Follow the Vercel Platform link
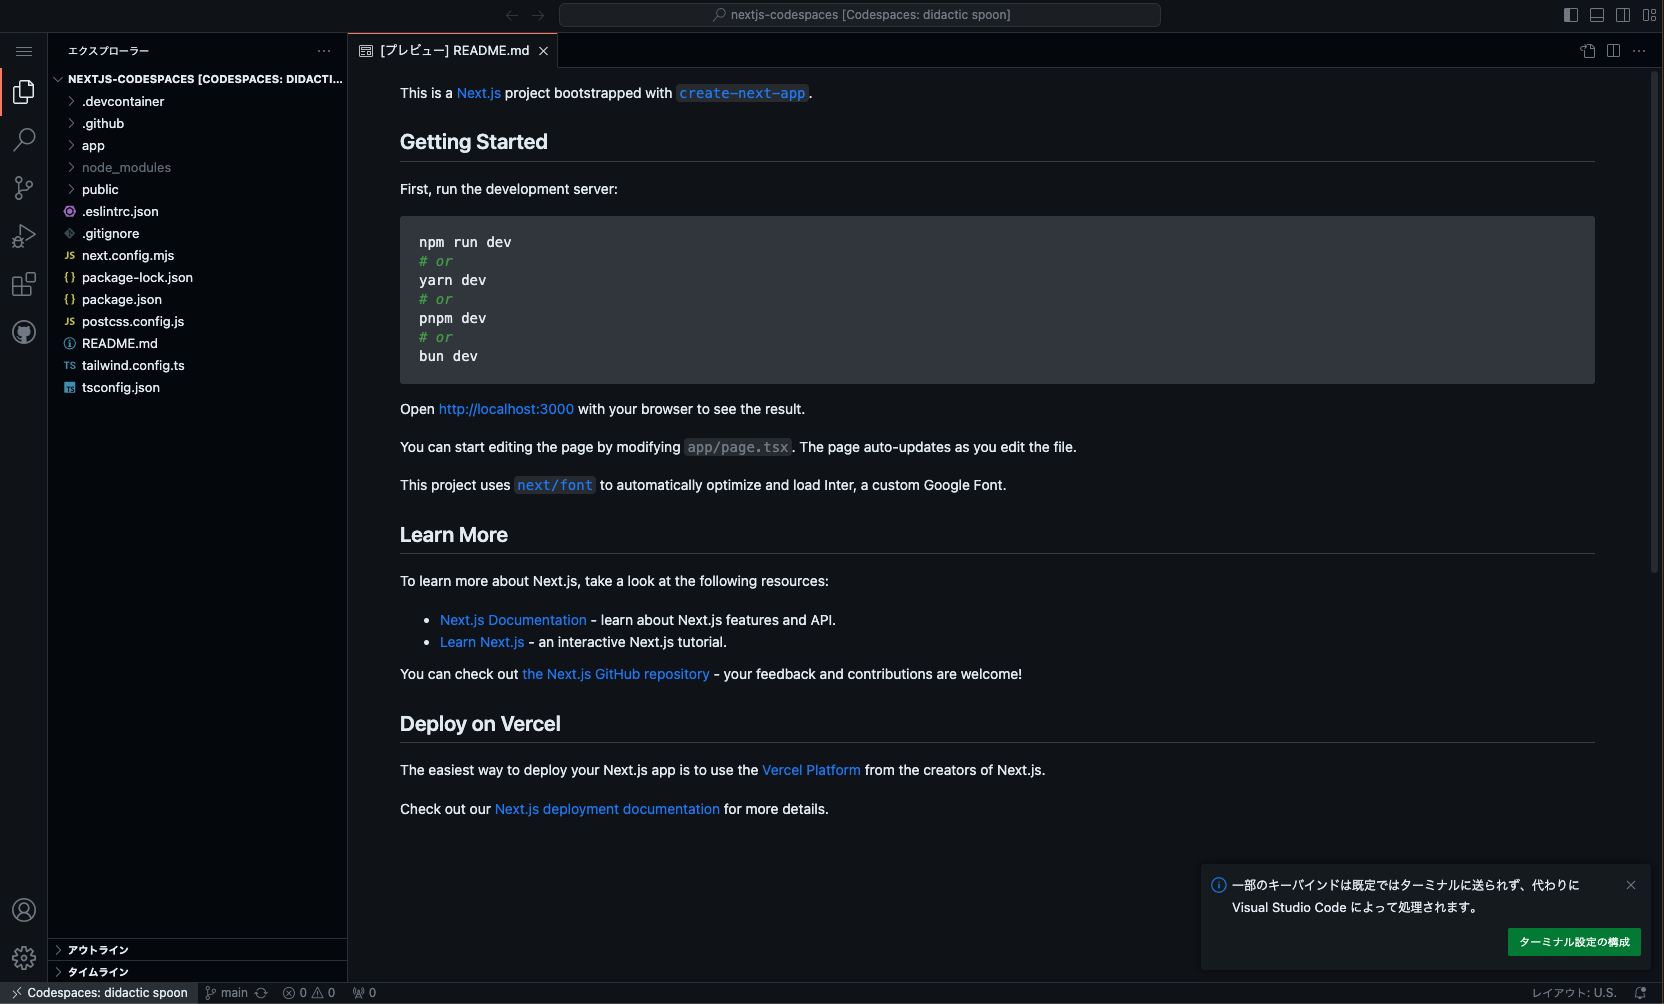1664x1004 pixels. (x=811, y=770)
